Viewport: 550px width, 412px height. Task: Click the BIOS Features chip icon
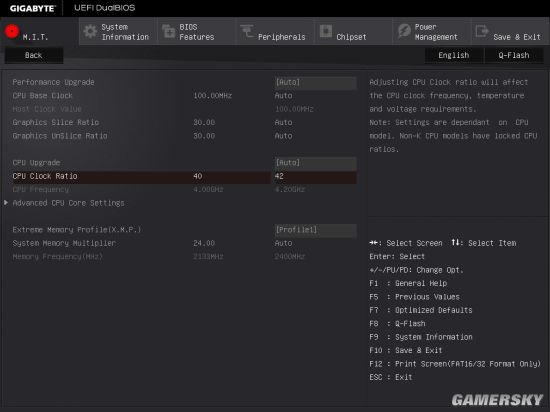[x=169, y=32]
